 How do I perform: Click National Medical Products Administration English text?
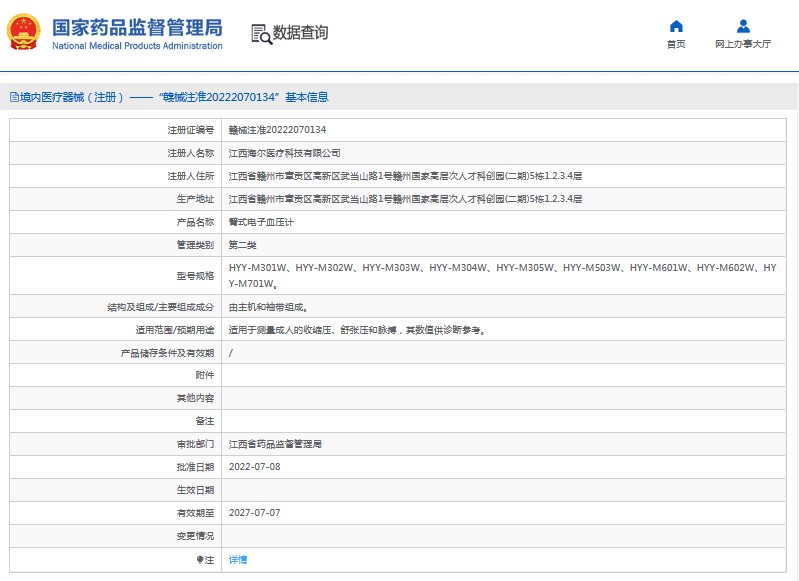(x=137, y=46)
